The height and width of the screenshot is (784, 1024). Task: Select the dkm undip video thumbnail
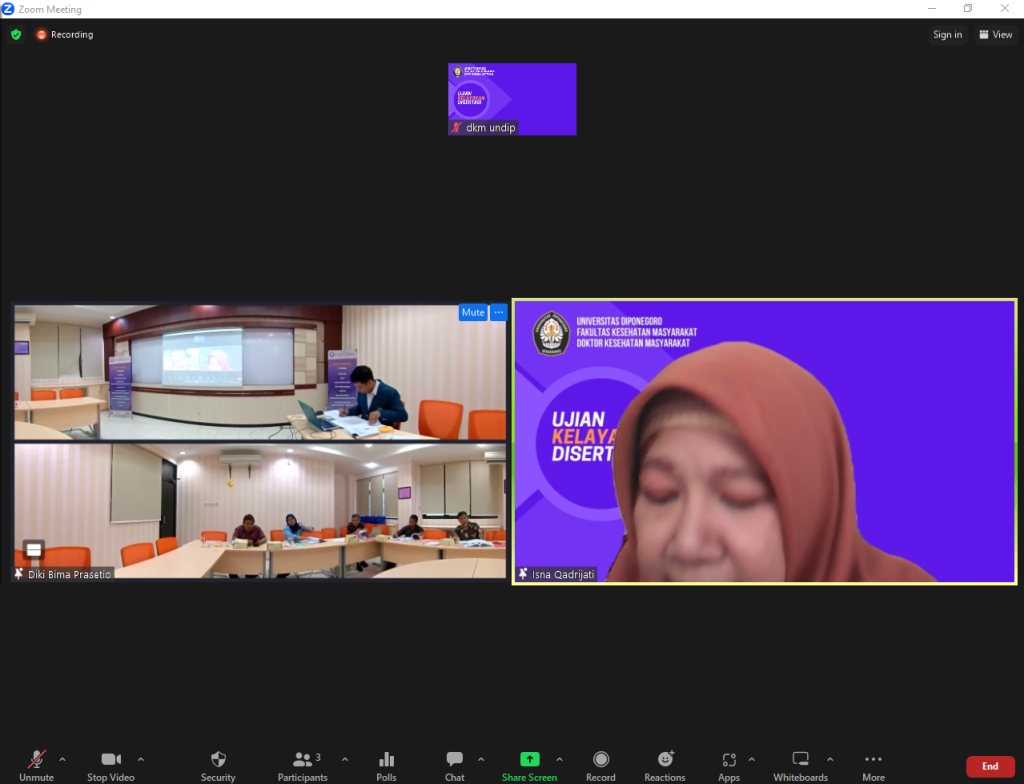tap(512, 99)
